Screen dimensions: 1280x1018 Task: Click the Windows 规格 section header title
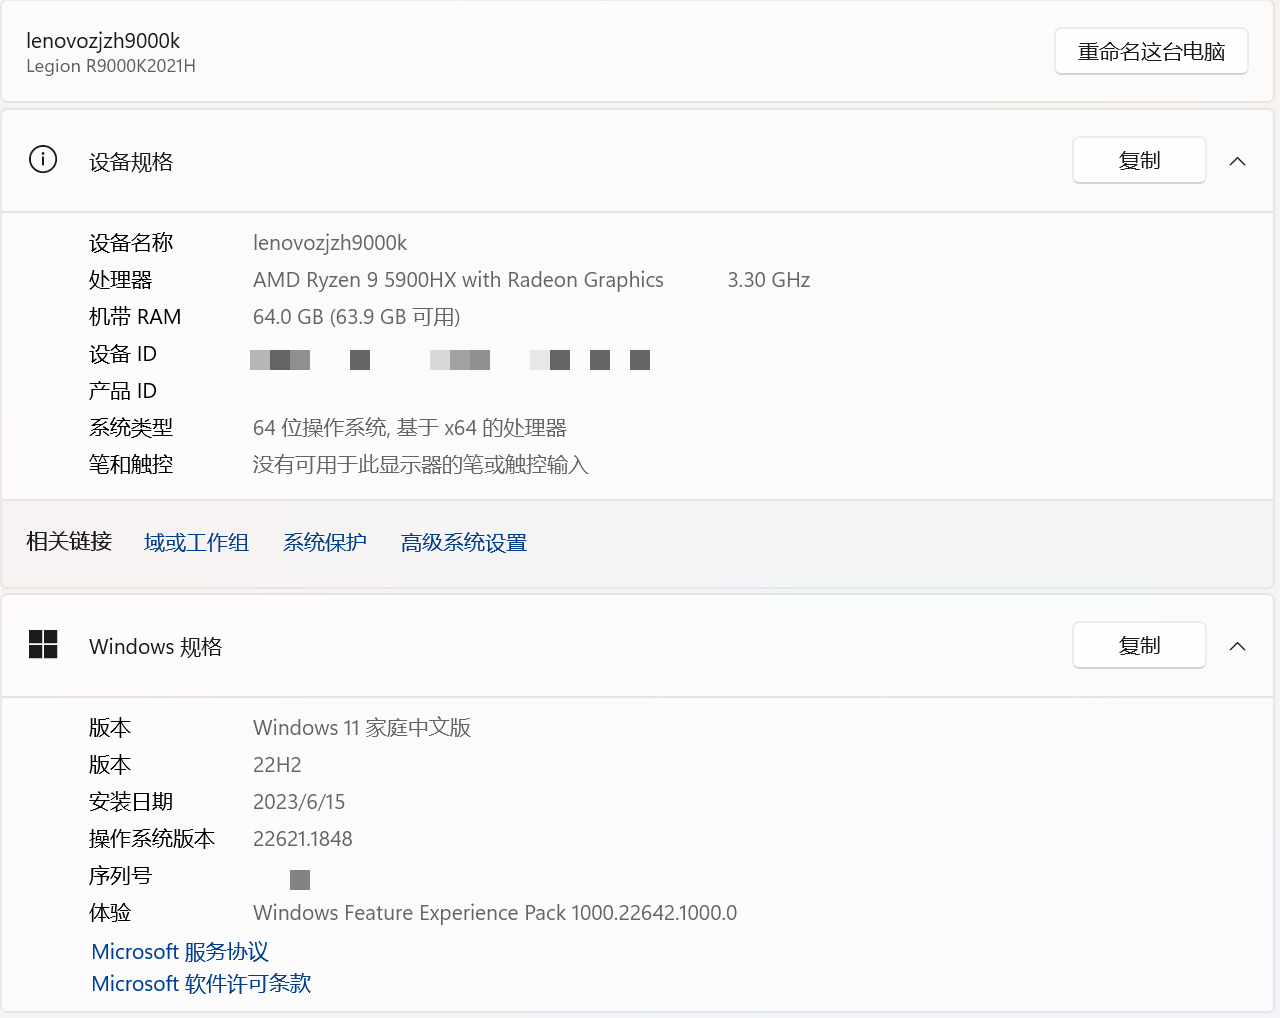[155, 647]
